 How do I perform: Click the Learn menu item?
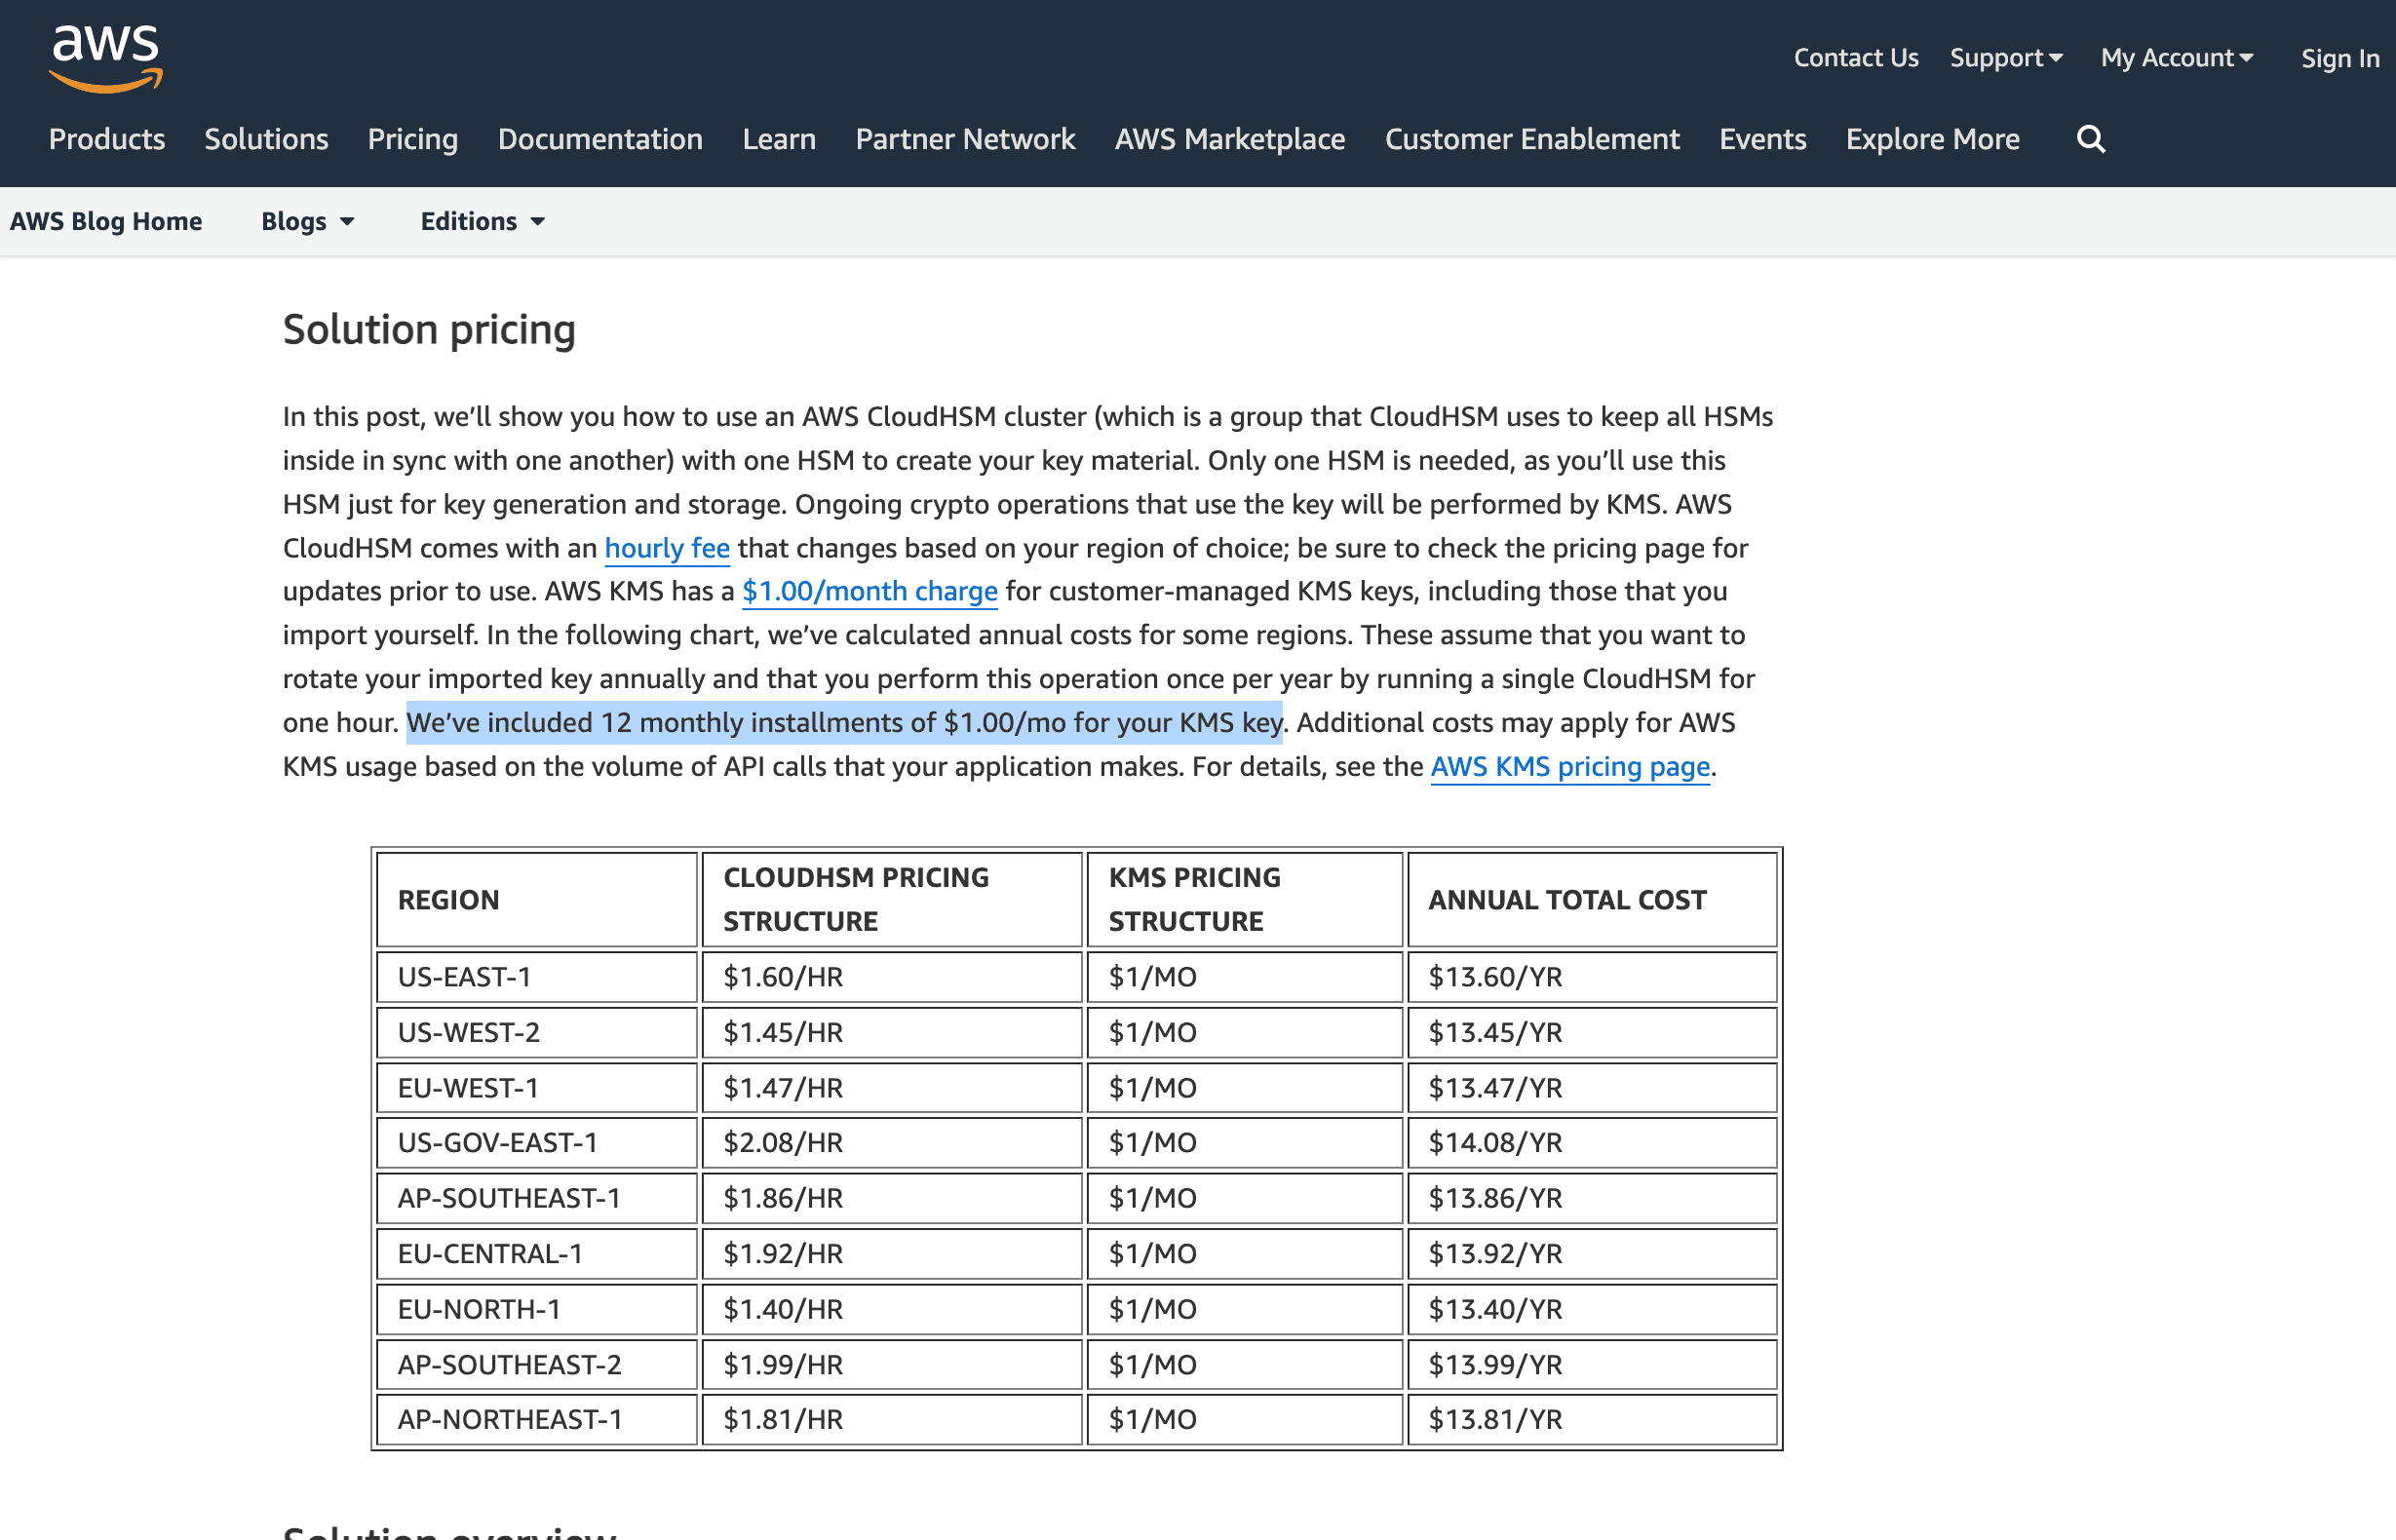click(779, 139)
